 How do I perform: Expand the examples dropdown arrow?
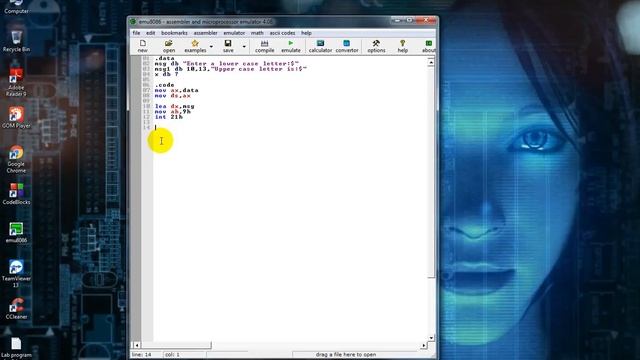pos(211,47)
